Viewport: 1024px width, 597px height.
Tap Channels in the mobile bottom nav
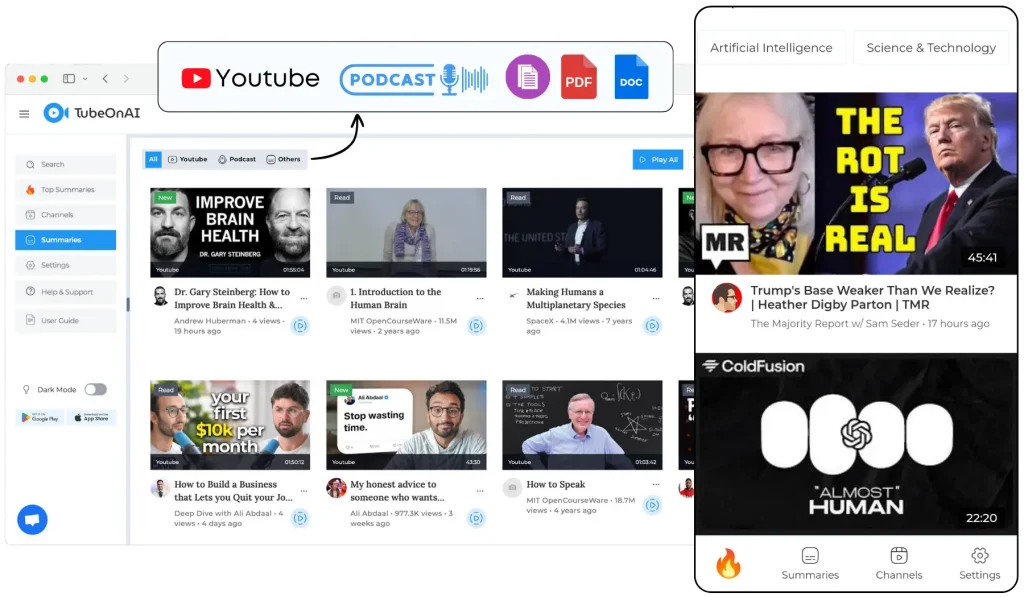899,564
